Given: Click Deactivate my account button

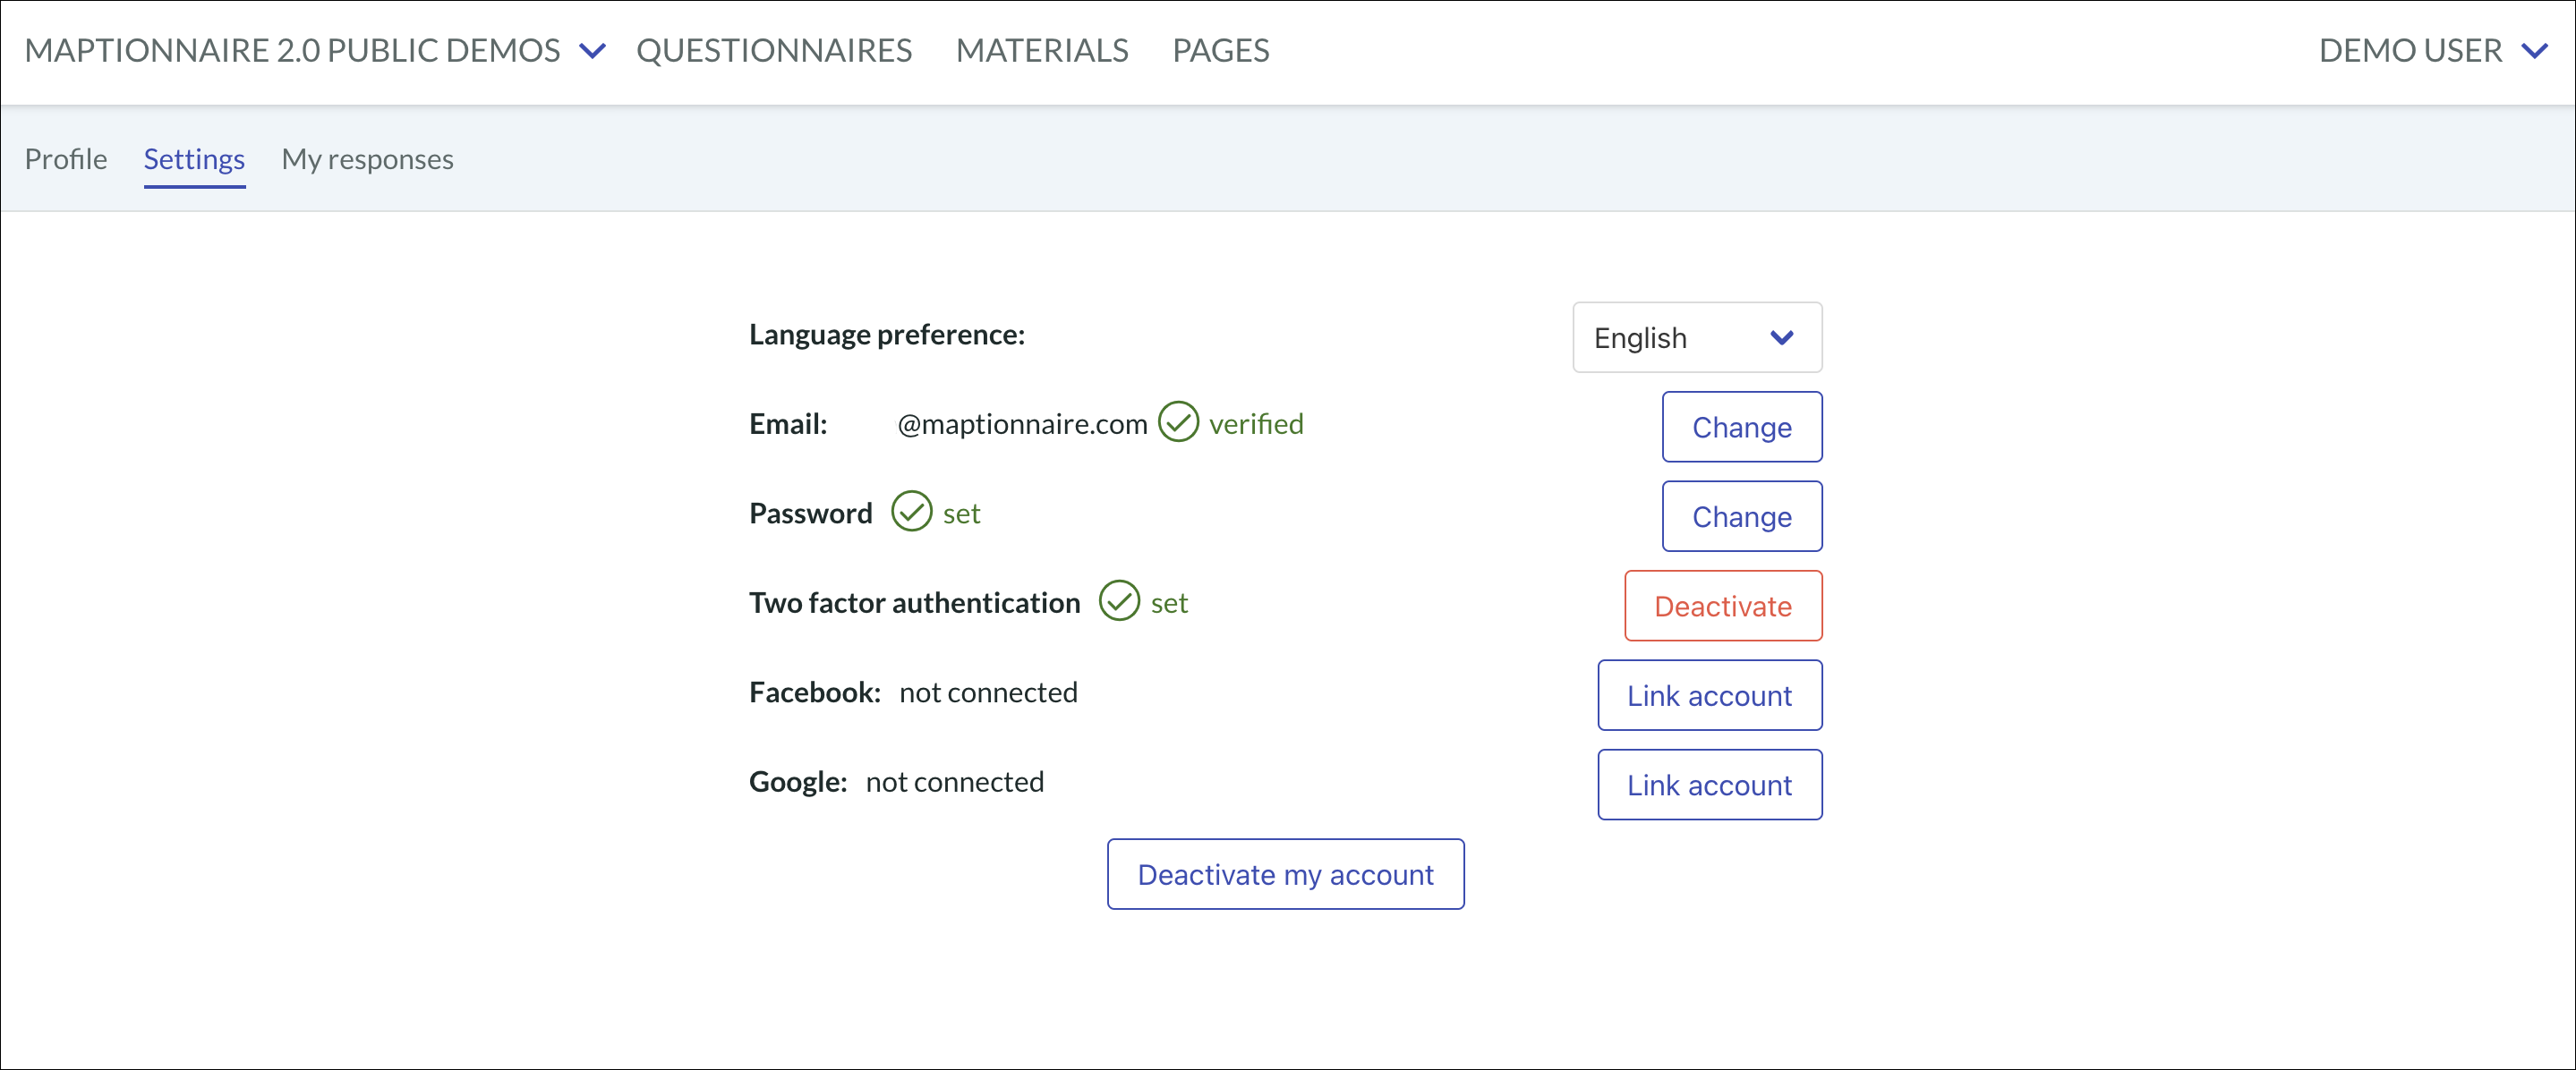Looking at the screenshot, I should pos(1285,875).
